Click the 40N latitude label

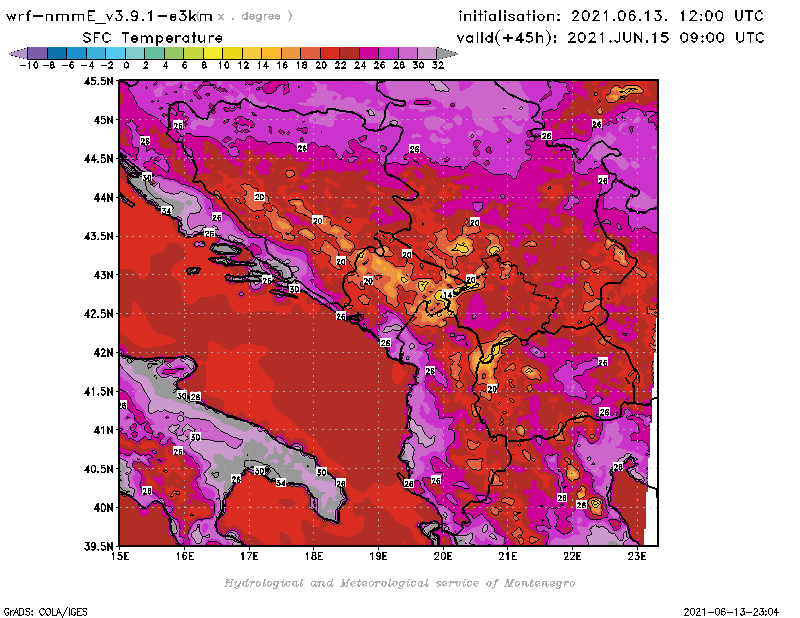pyautogui.click(x=103, y=507)
